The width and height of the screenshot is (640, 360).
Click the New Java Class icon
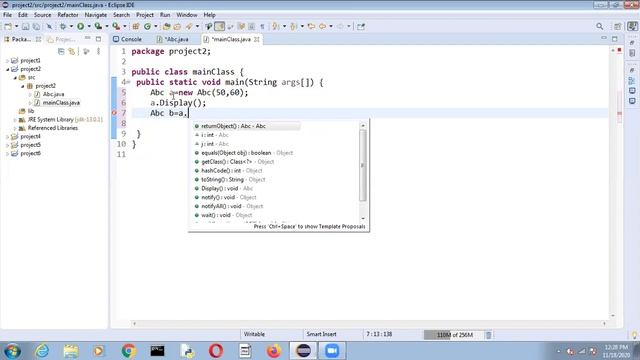click(x=147, y=27)
